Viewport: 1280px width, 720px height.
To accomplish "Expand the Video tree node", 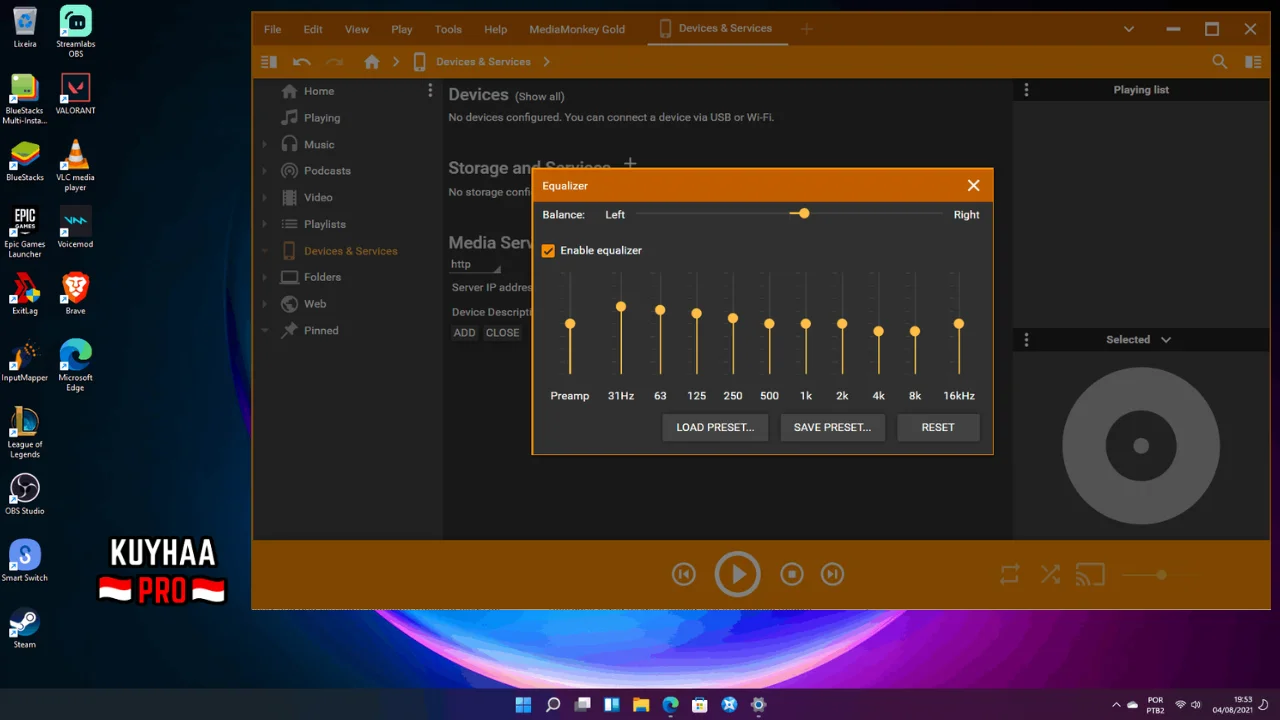I will (264, 198).
